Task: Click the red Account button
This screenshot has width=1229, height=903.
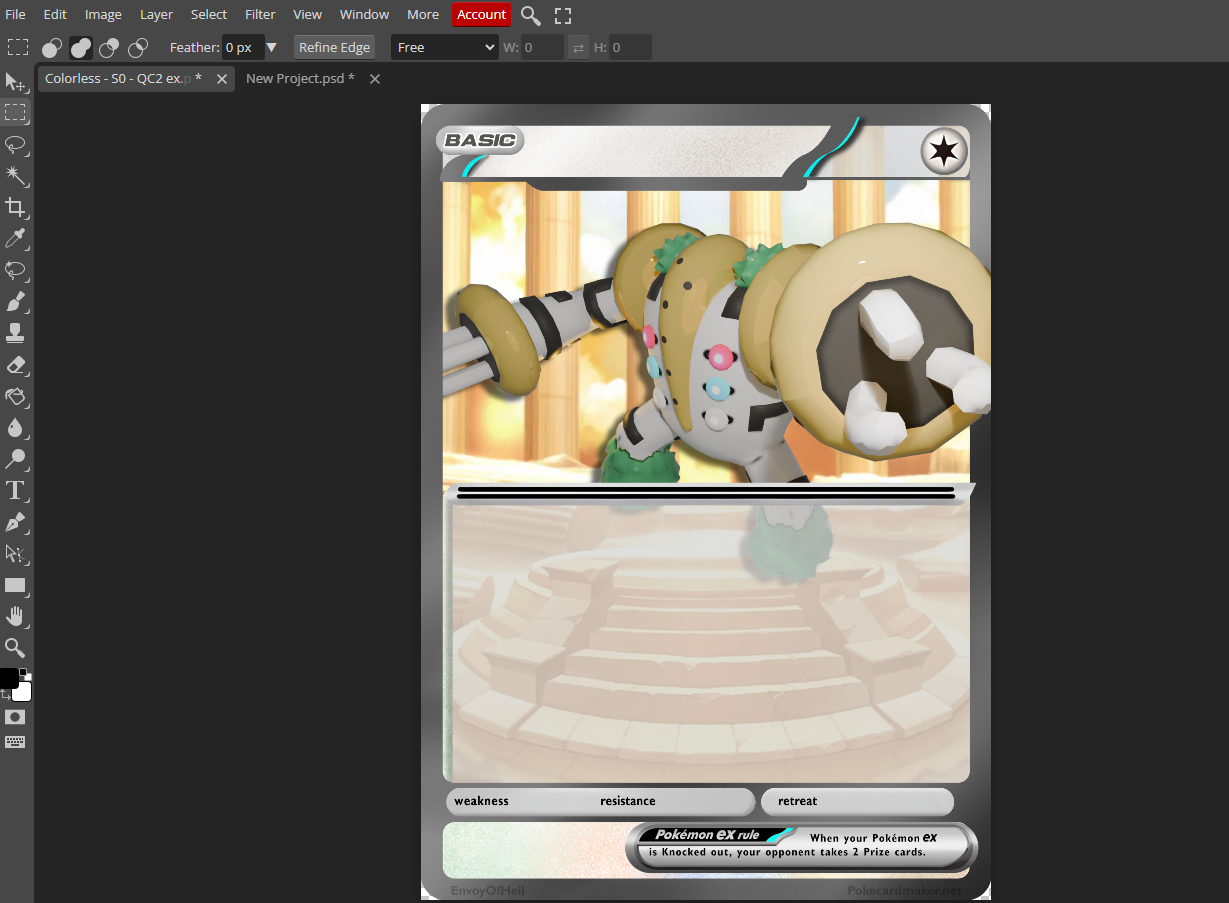Action: (482, 14)
